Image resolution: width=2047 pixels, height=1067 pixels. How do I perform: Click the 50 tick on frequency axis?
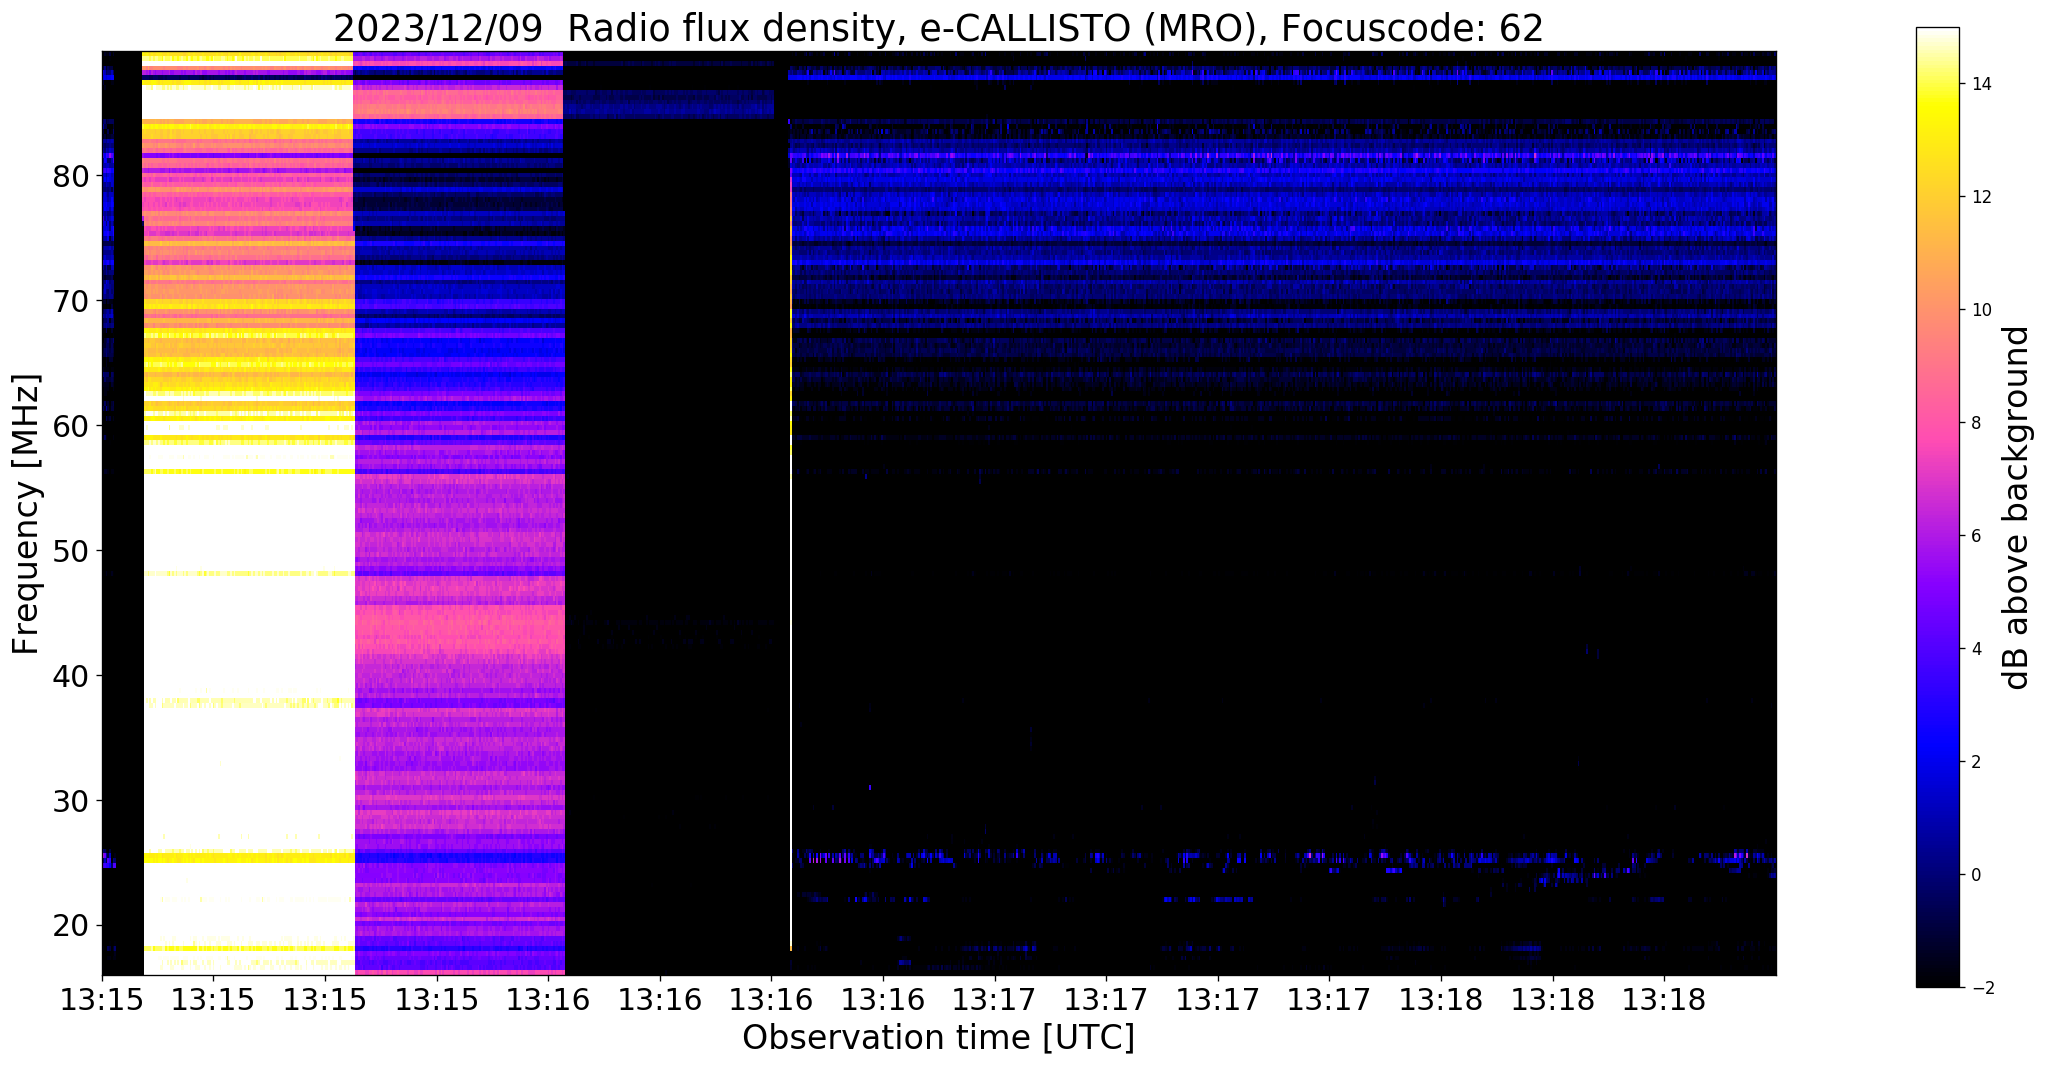tap(72, 551)
